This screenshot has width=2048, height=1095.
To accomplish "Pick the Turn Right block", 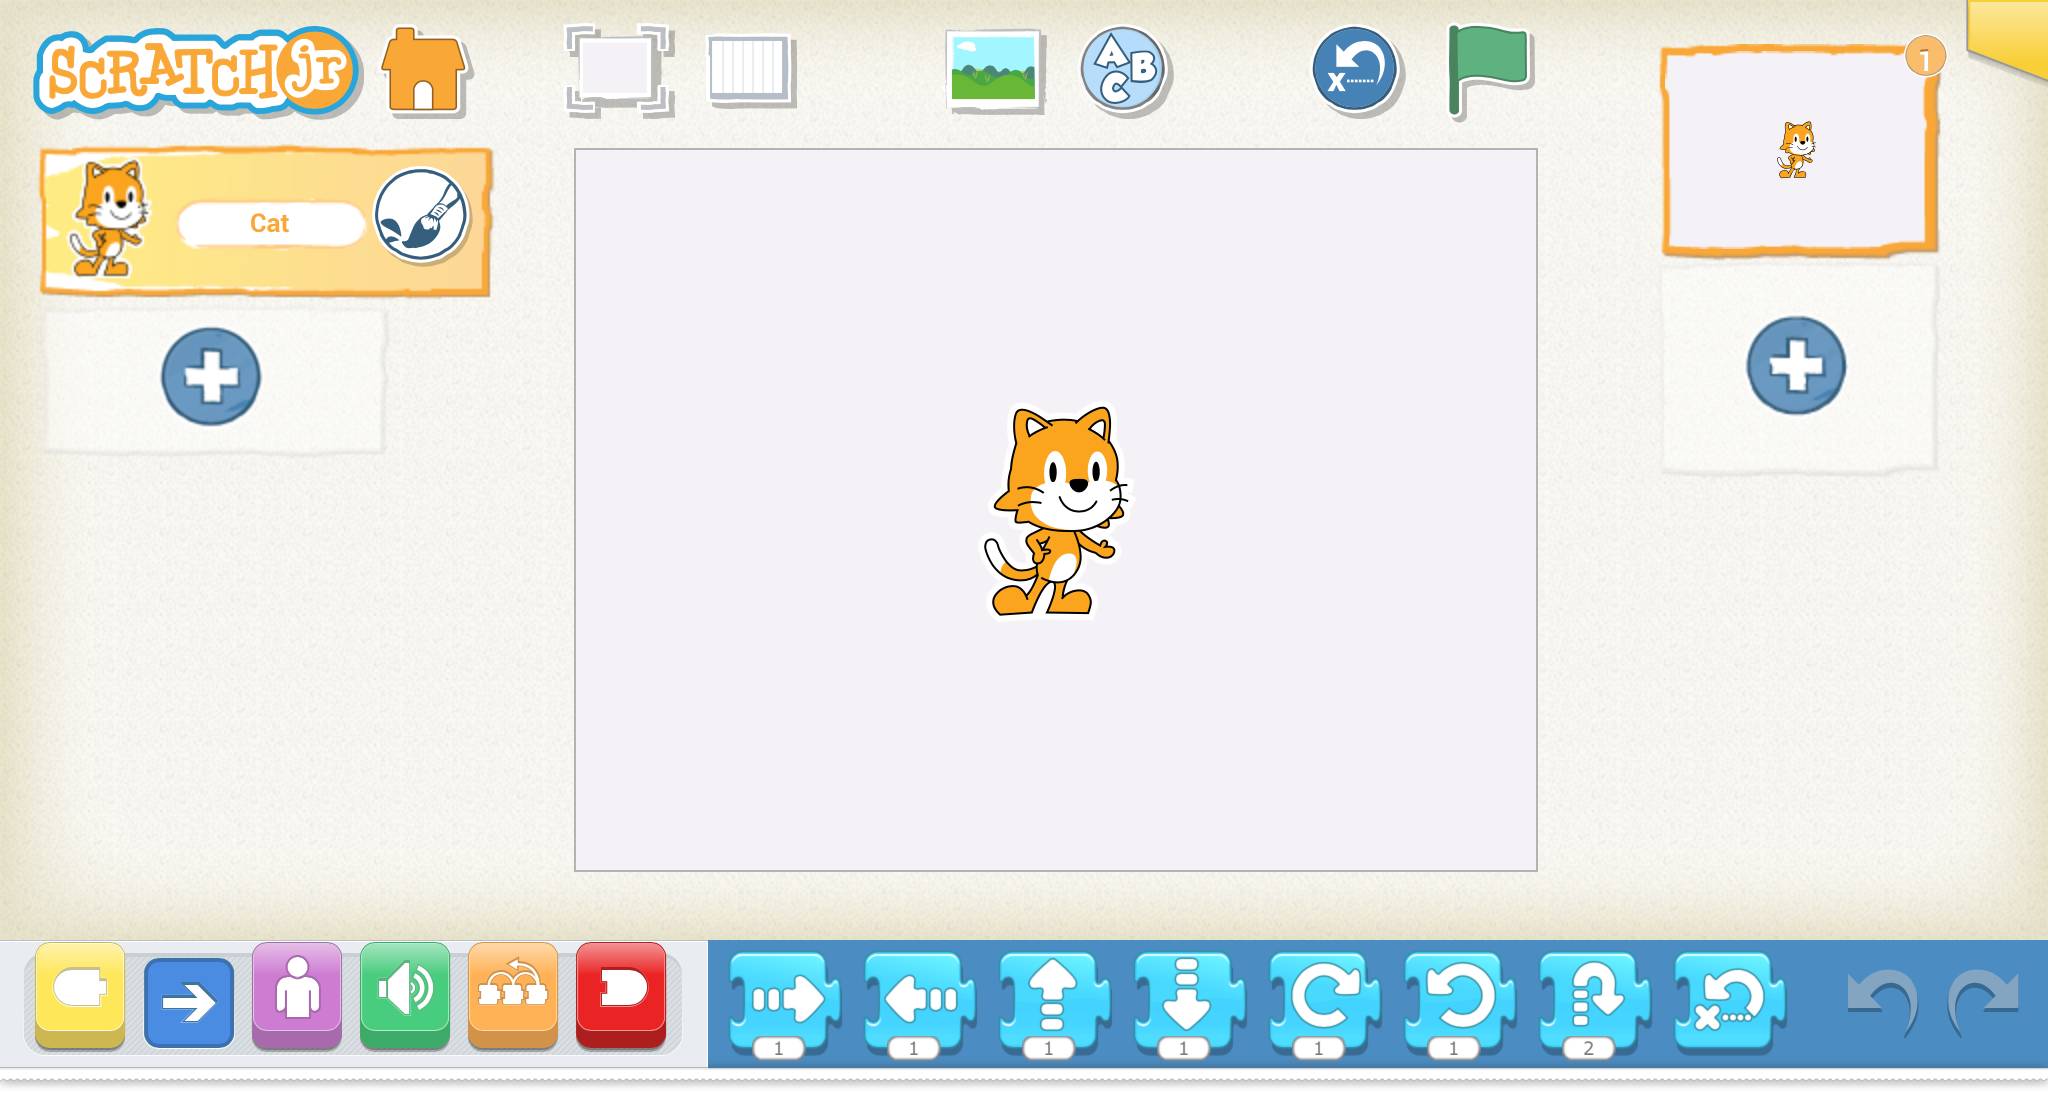I will coord(1325,998).
